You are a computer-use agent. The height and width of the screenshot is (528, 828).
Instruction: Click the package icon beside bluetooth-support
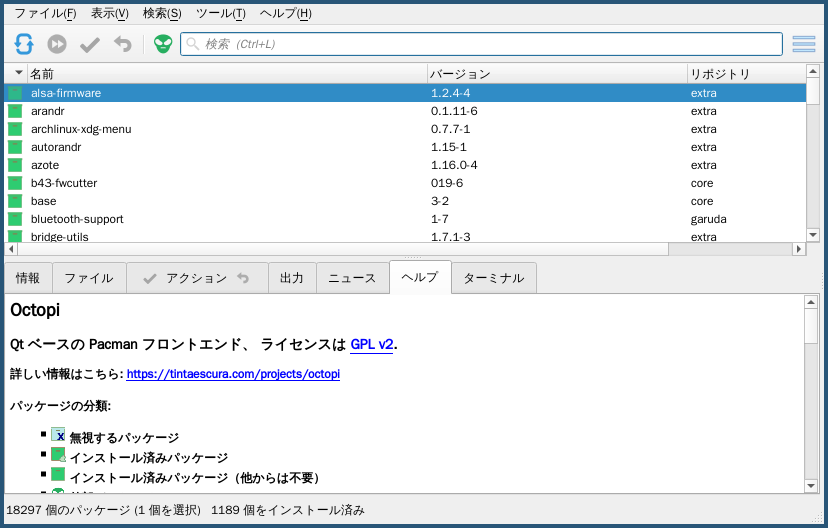click(x=15, y=219)
